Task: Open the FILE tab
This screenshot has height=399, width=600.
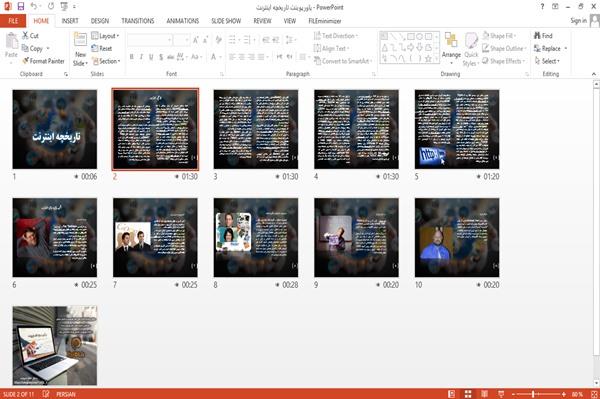Action: tap(13, 21)
